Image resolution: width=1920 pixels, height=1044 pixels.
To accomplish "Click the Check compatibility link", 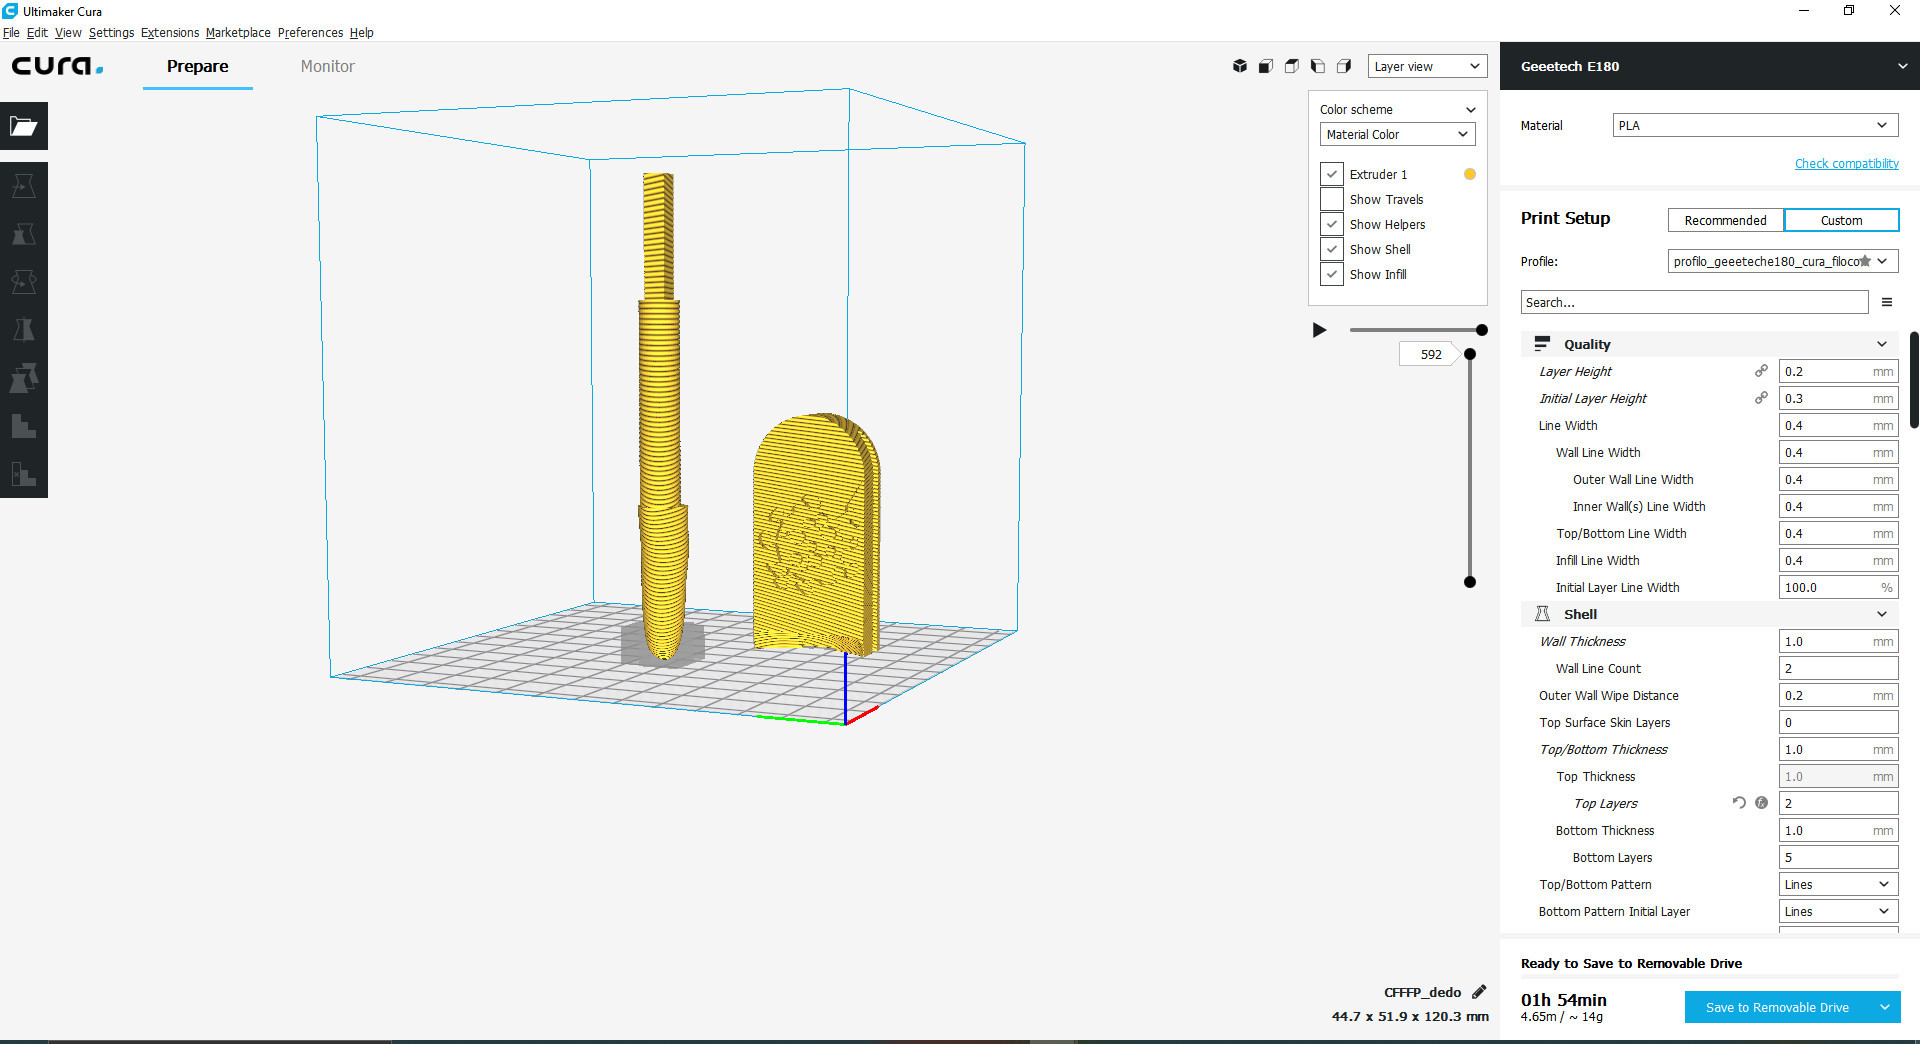I will pos(1846,163).
